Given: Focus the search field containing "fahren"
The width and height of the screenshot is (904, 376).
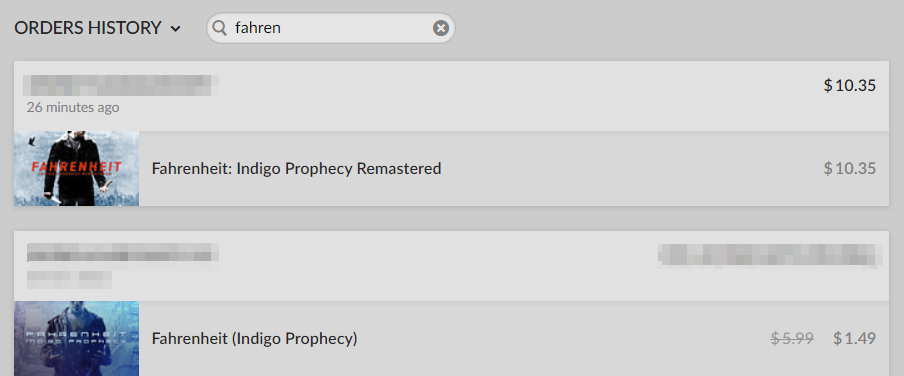Looking at the screenshot, I should click(x=330, y=28).
